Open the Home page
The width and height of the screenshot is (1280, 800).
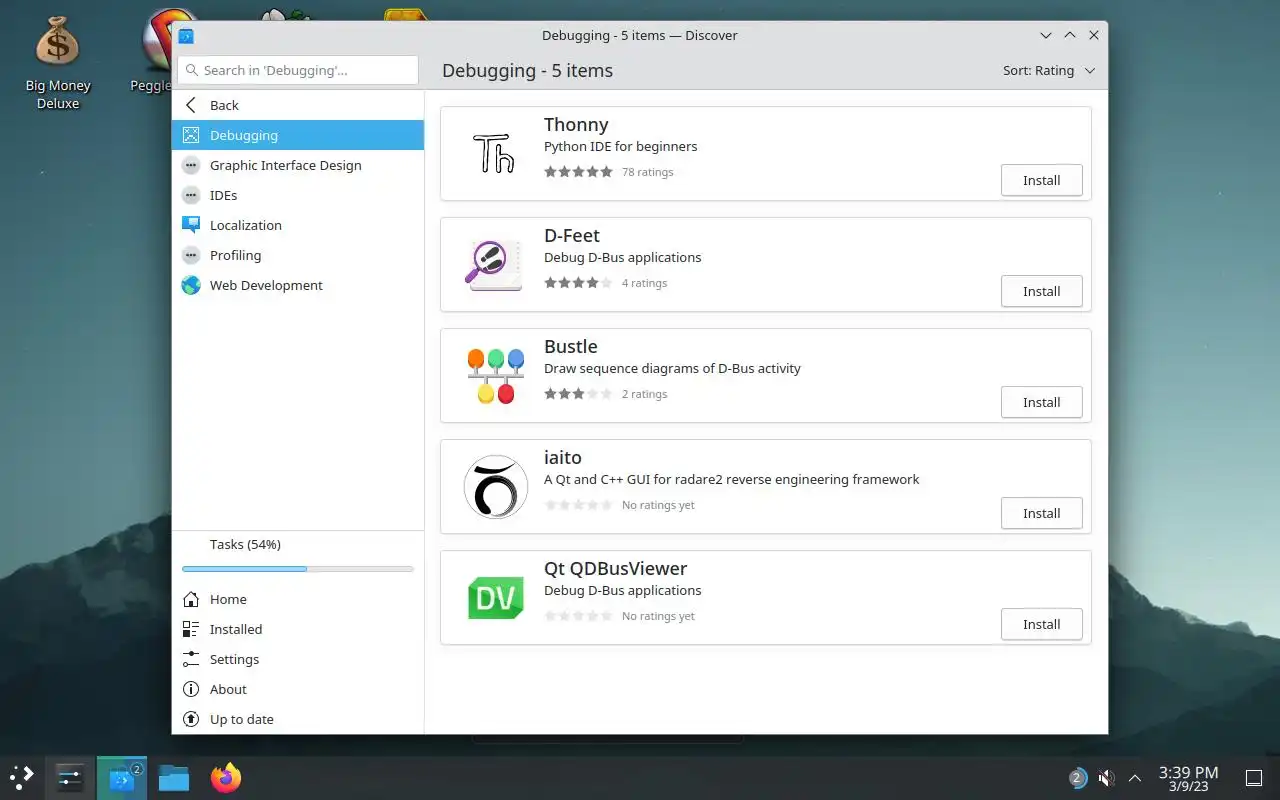[x=298, y=599]
